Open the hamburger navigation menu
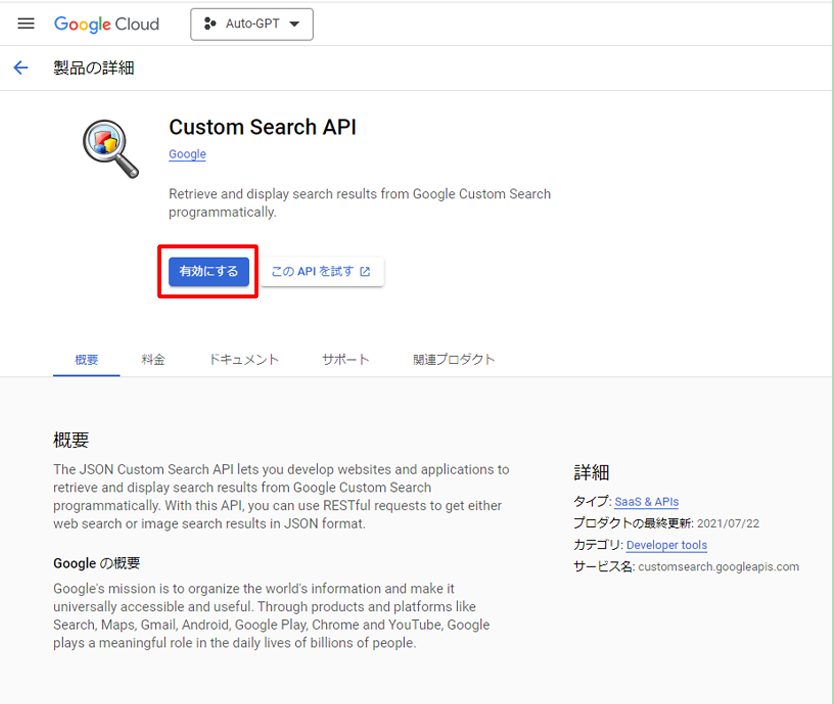The width and height of the screenshot is (834, 704). (x=26, y=24)
